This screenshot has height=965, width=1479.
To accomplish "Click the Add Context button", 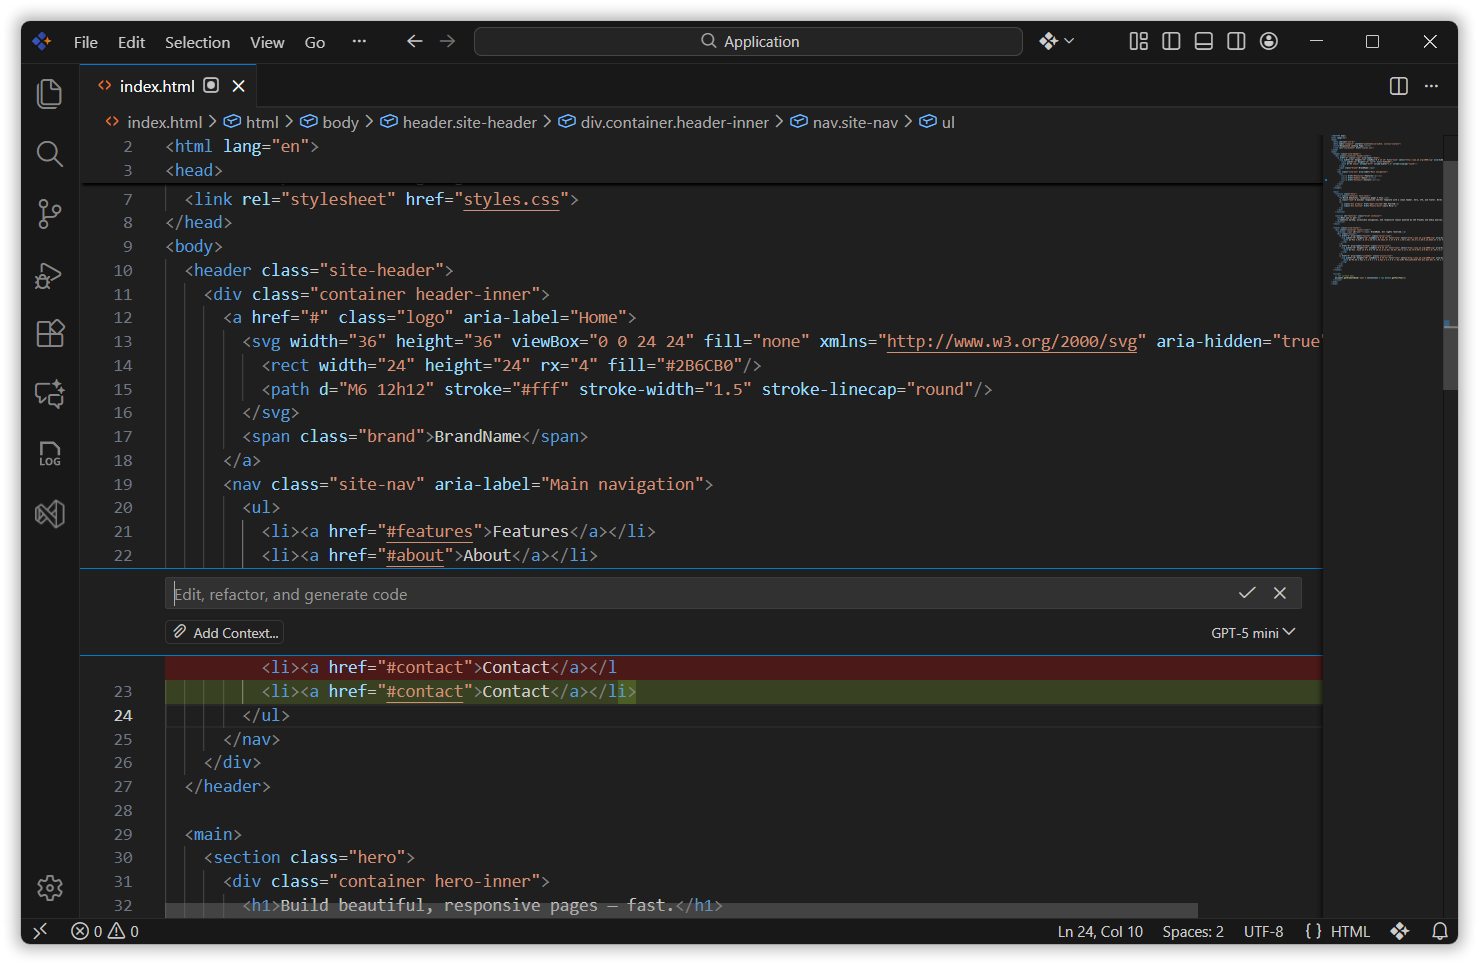I will [224, 632].
